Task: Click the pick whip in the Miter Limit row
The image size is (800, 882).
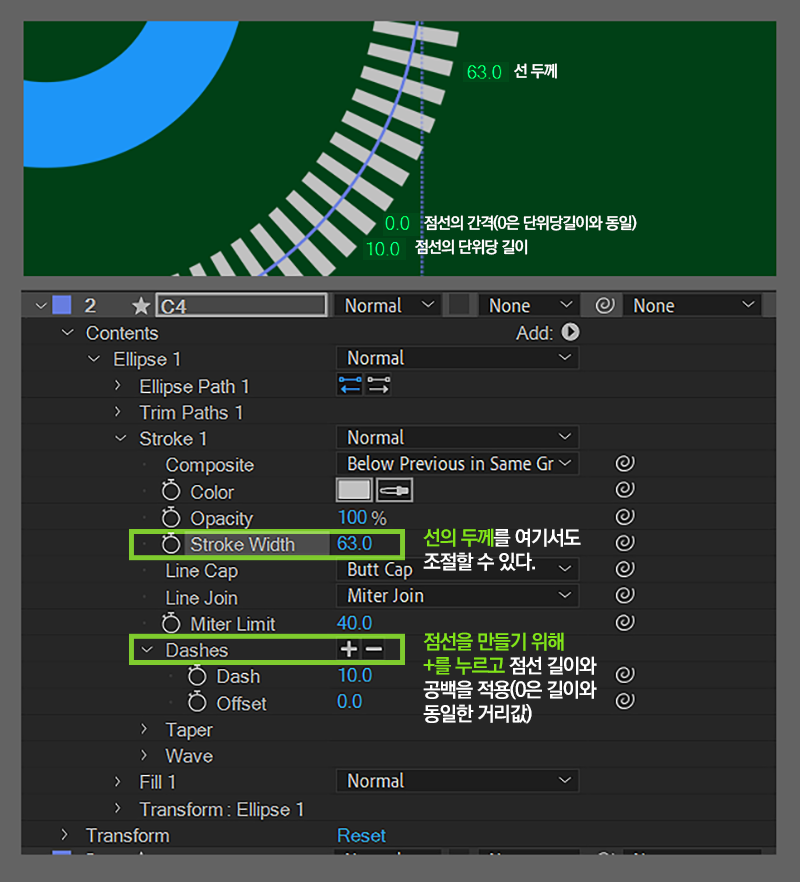Action: click(624, 622)
